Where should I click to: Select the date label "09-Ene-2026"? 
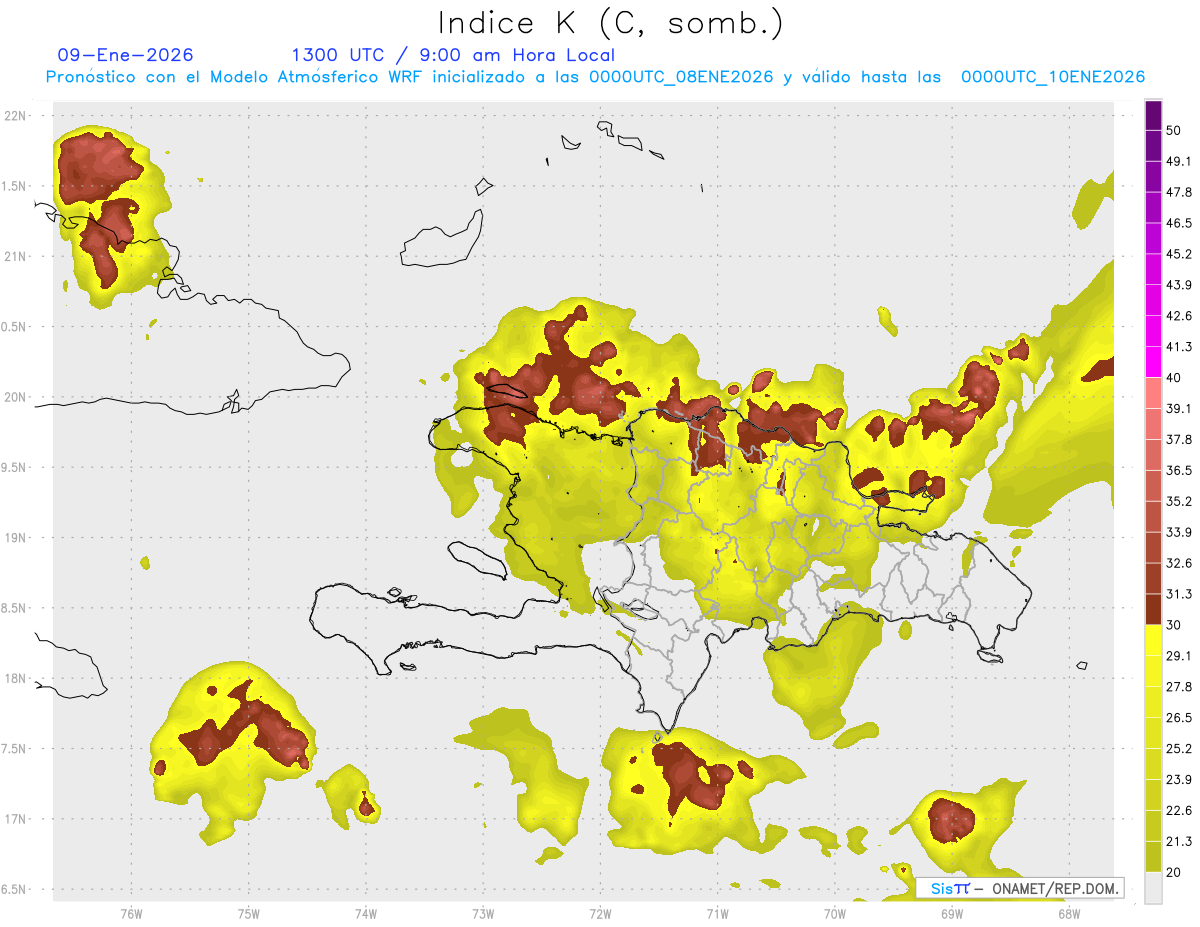[126, 55]
